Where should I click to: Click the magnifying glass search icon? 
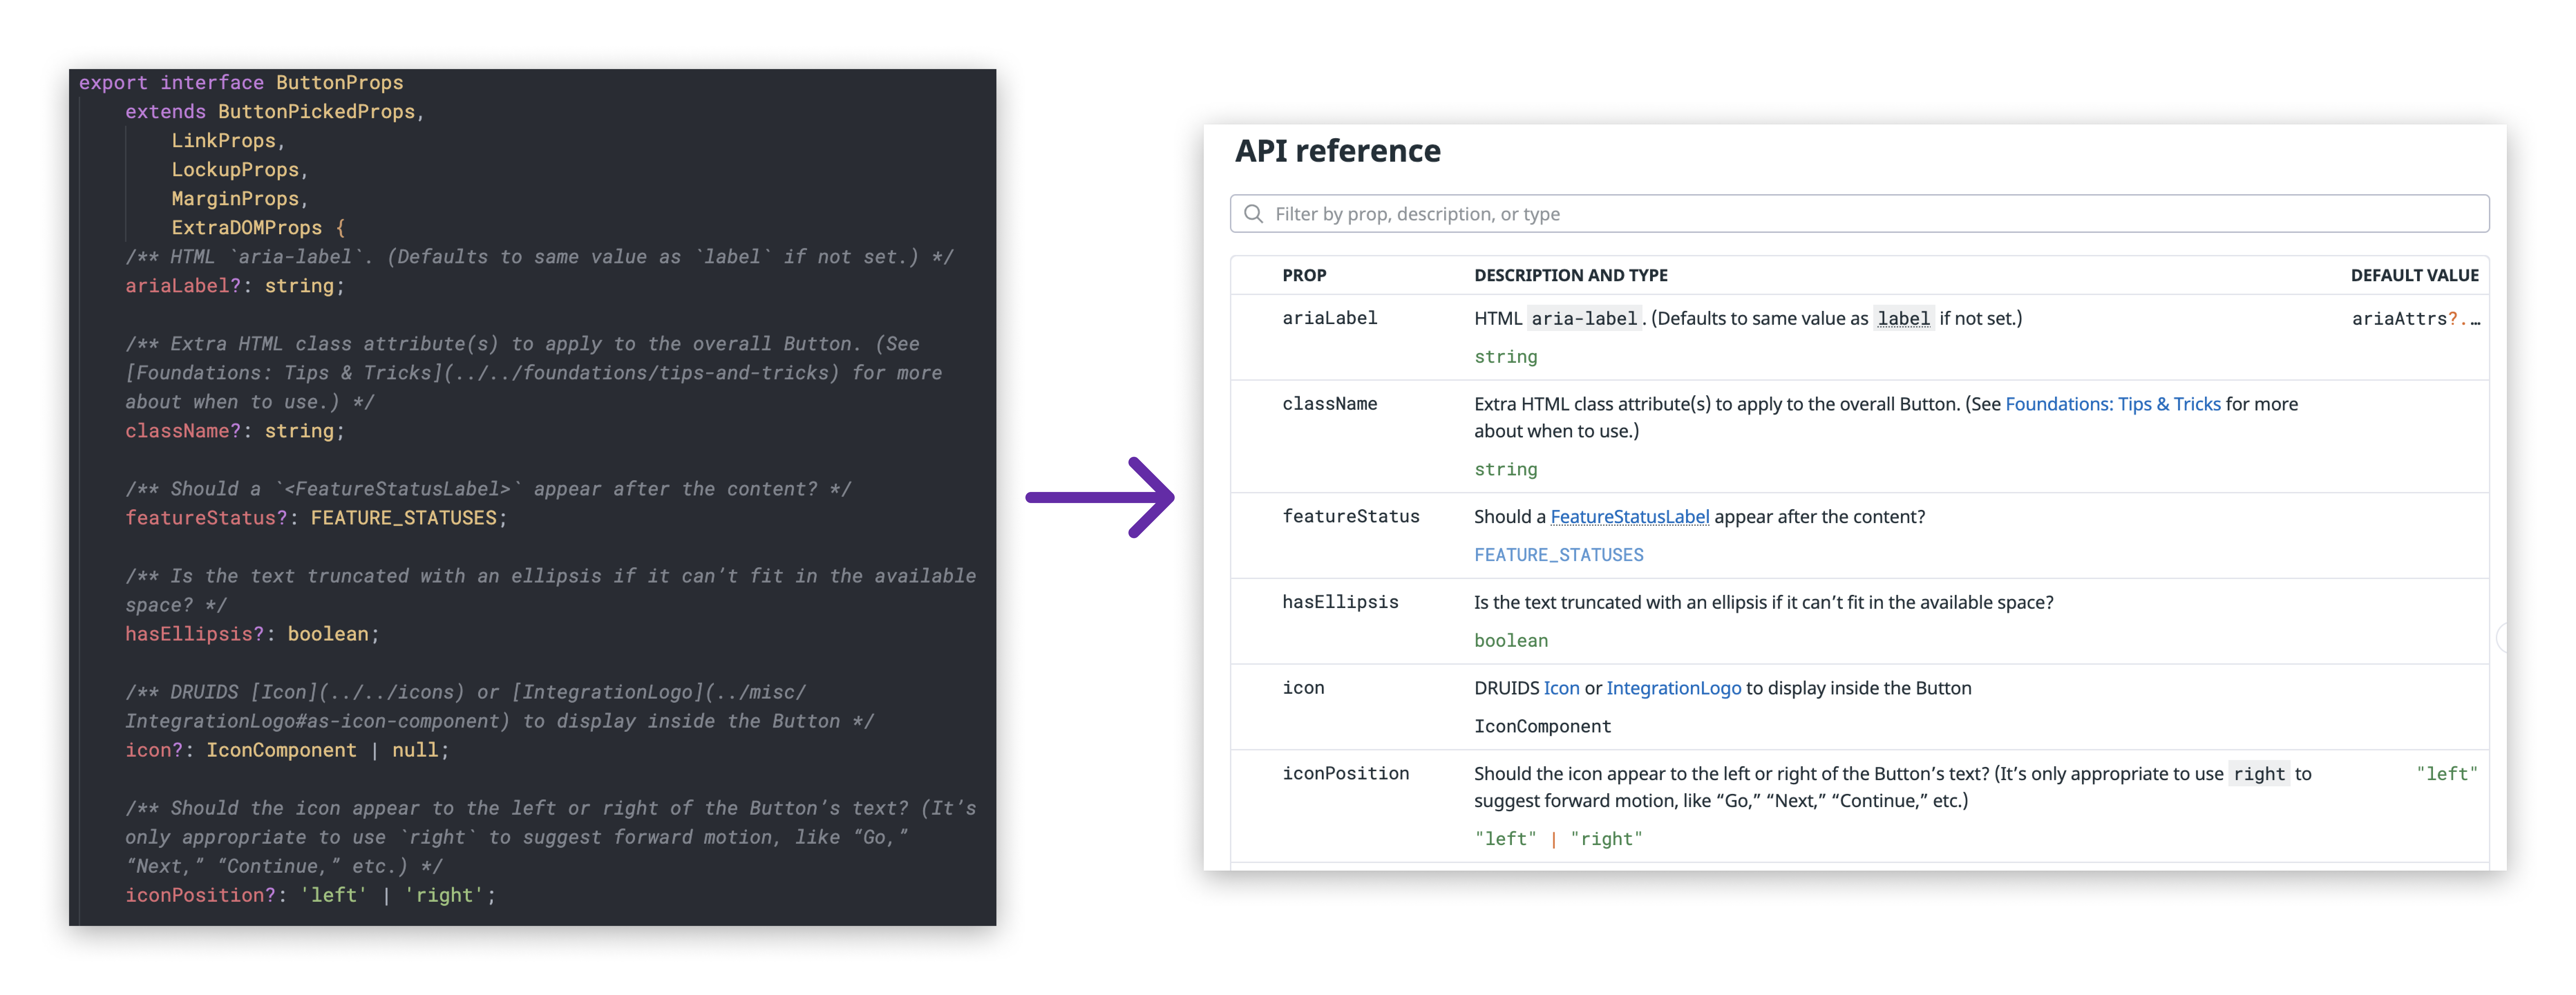1254,213
